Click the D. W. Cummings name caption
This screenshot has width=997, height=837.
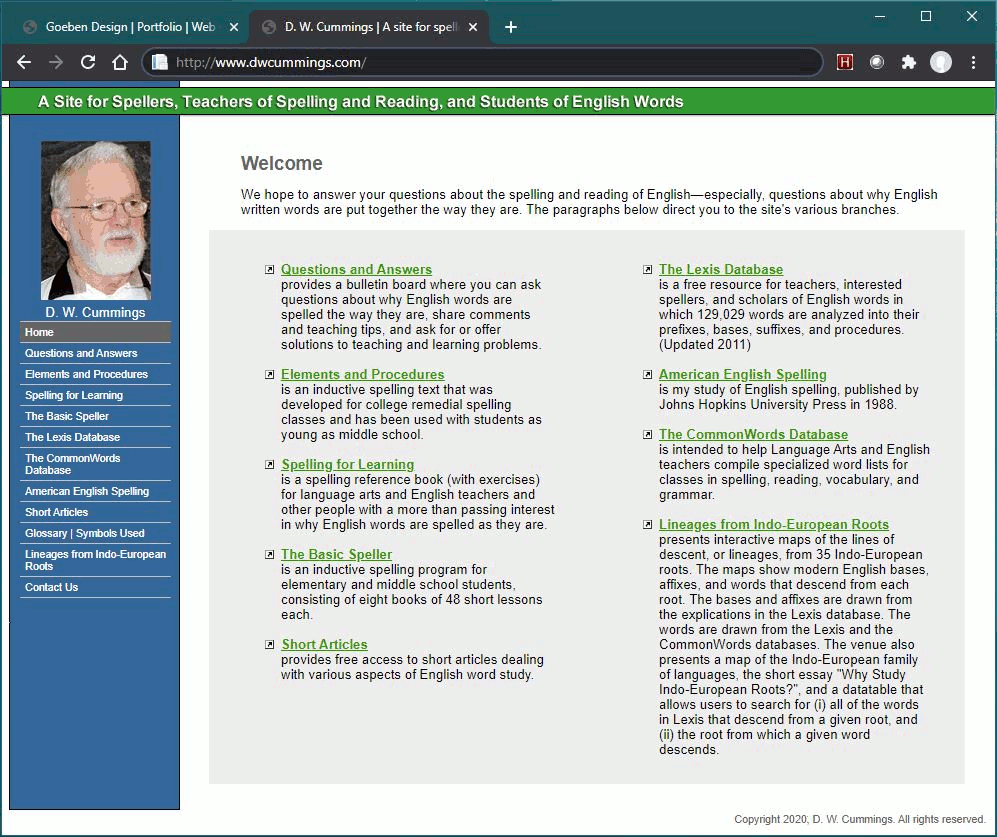[95, 312]
